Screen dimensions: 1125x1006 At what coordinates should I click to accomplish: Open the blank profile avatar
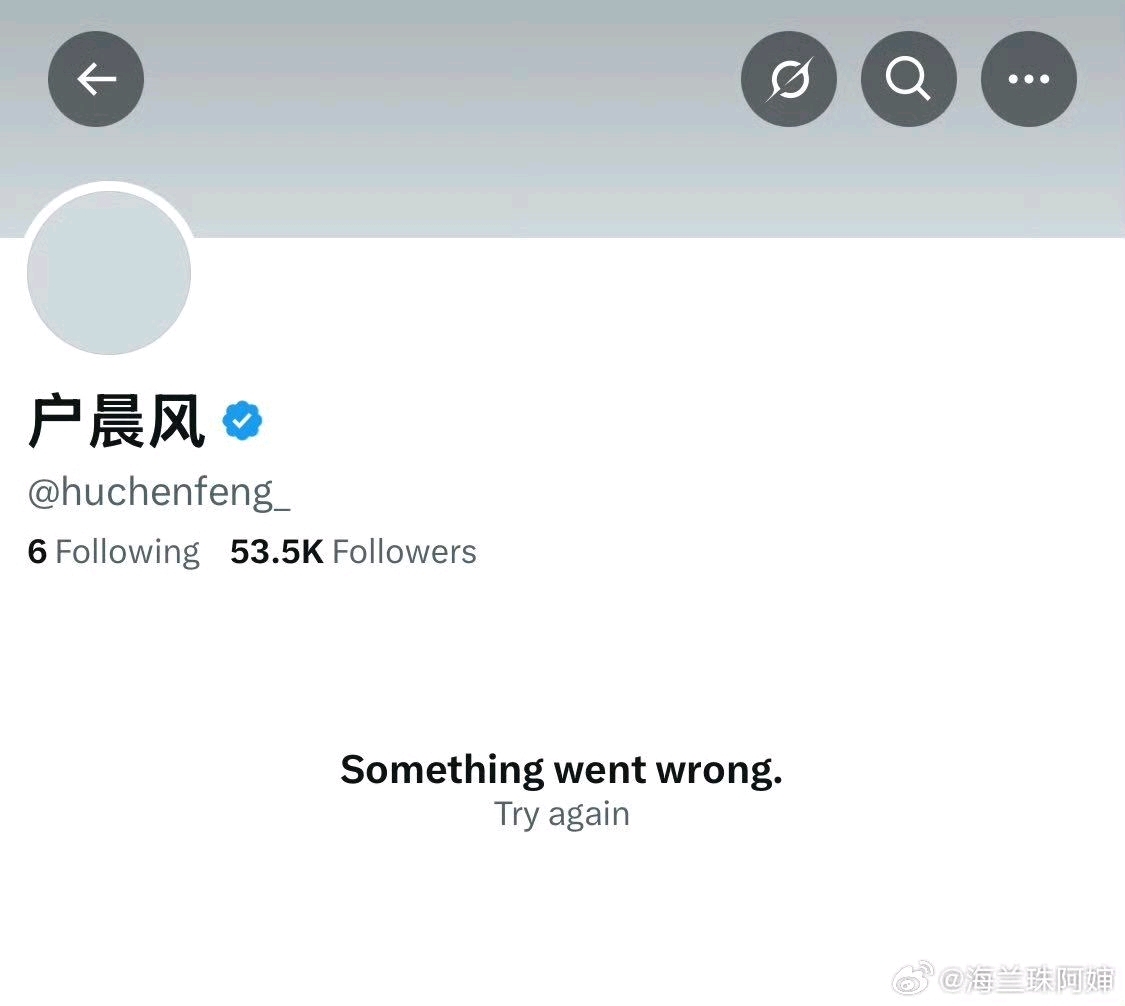109,273
